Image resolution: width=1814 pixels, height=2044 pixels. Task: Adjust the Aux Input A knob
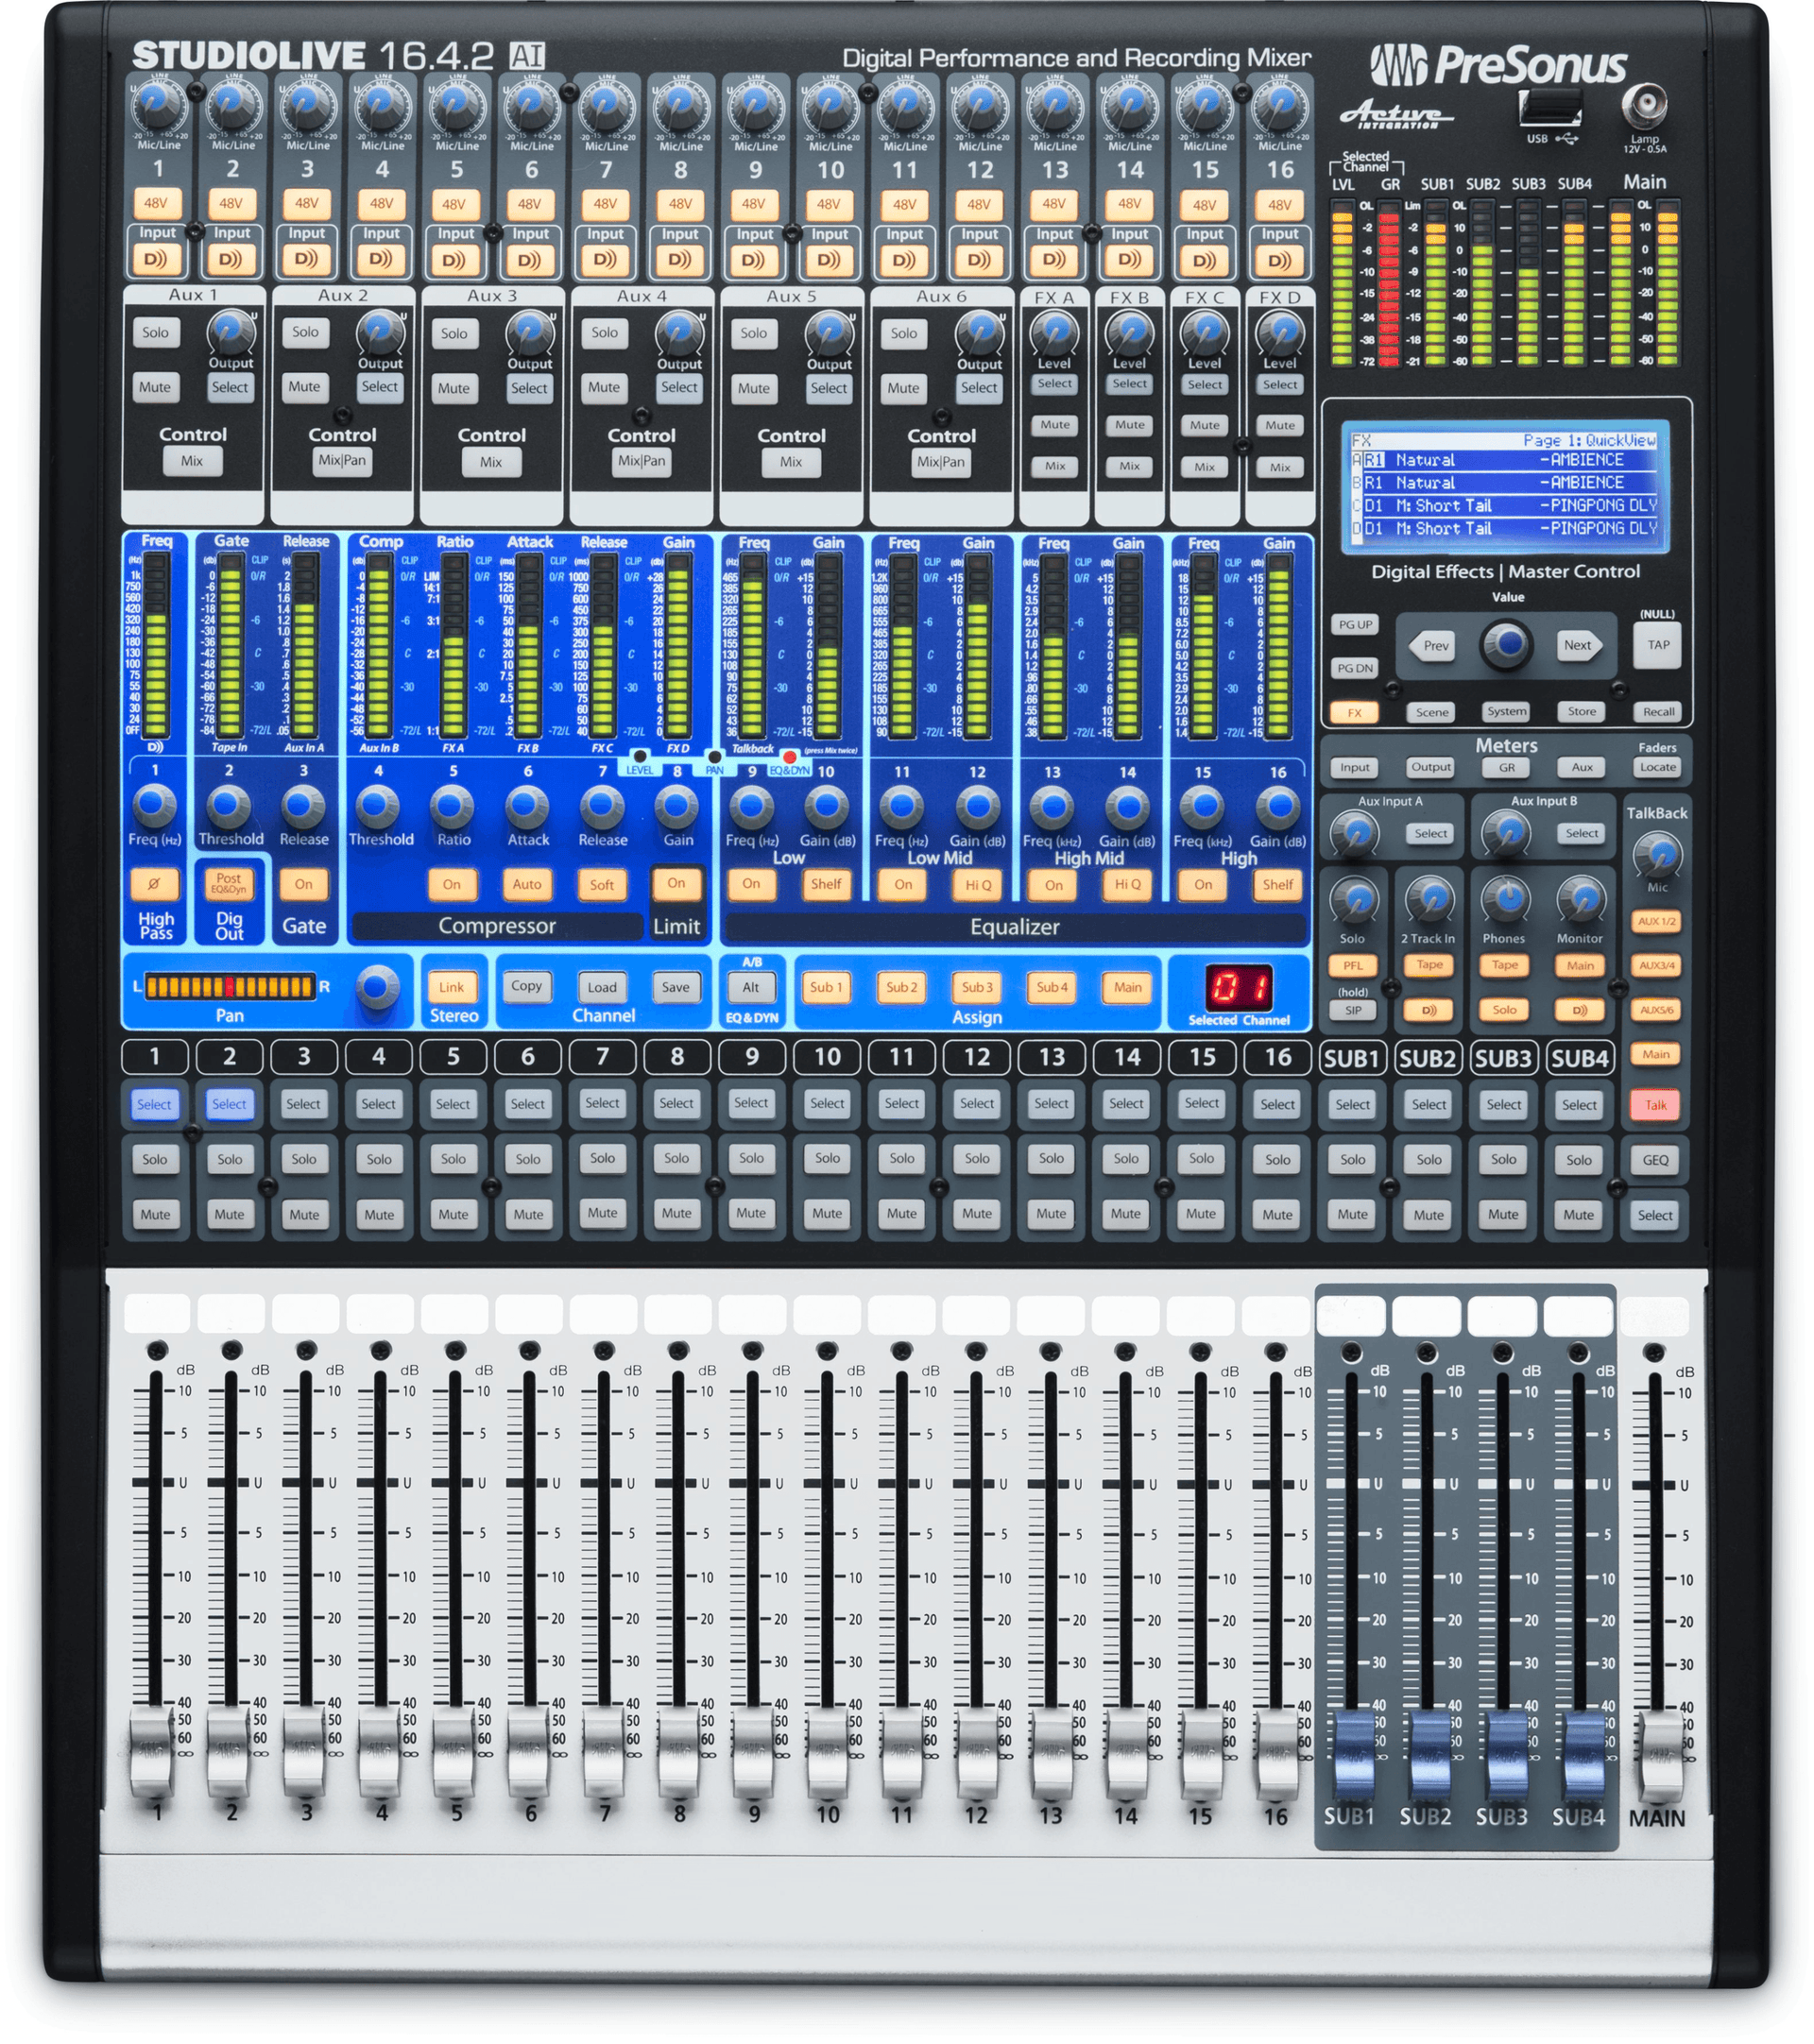(x=1354, y=832)
